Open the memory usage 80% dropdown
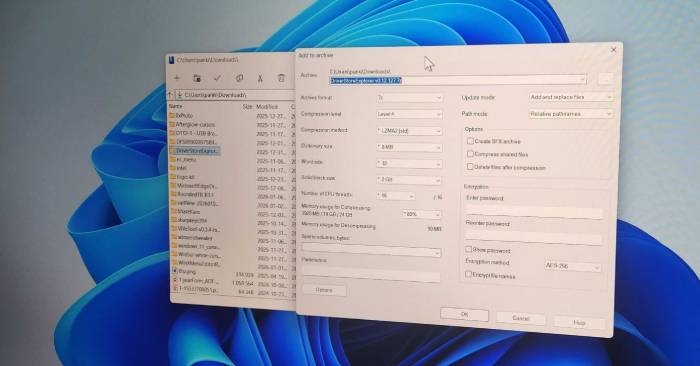 coord(422,214)
